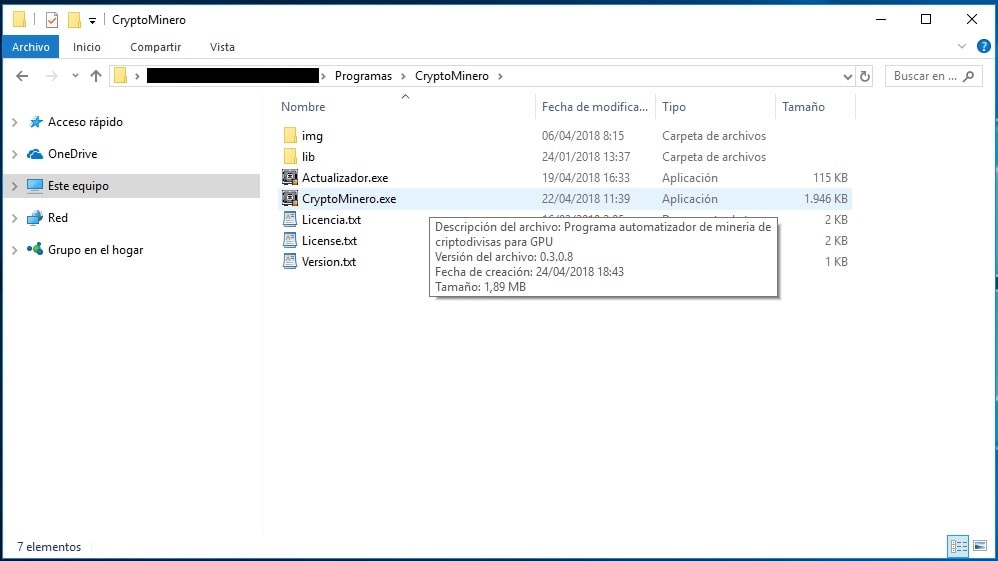998x561 pixels.
Task: Select OneDrive in the navigation pane
Action: [x=73, y=154]
